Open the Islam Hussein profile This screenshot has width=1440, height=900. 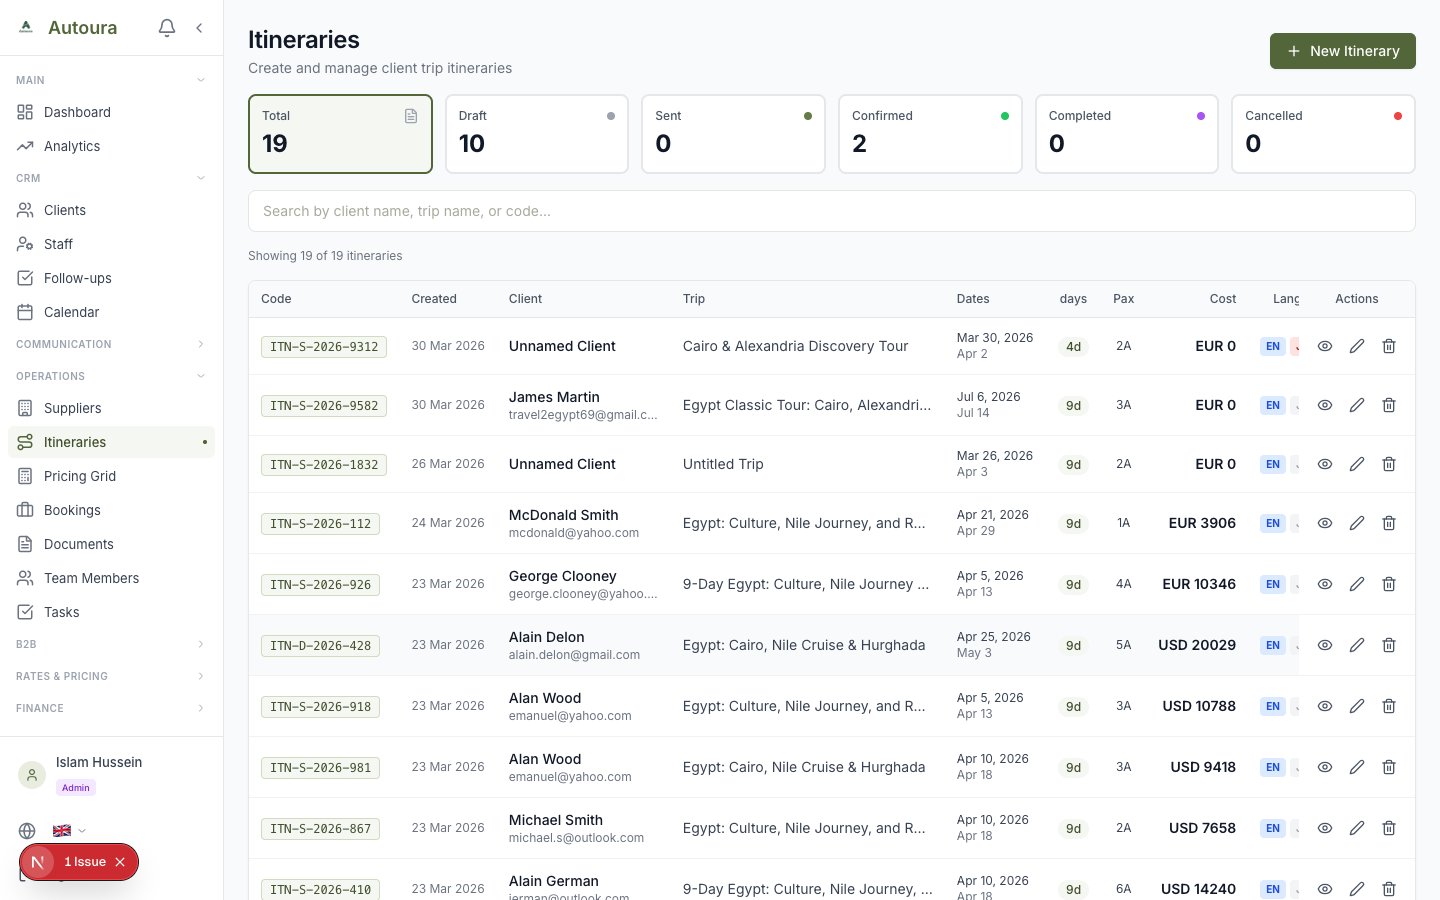point(111,774)
